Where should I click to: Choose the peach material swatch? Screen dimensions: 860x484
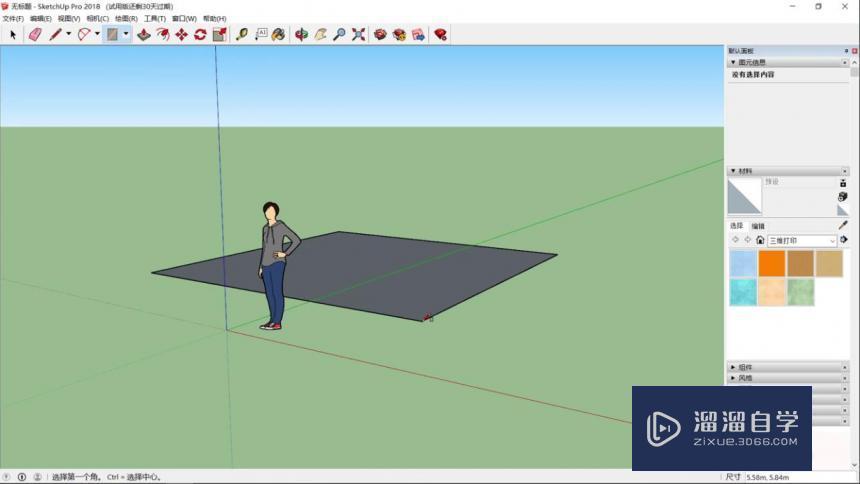pyautogui.click(x=772, y=291)
